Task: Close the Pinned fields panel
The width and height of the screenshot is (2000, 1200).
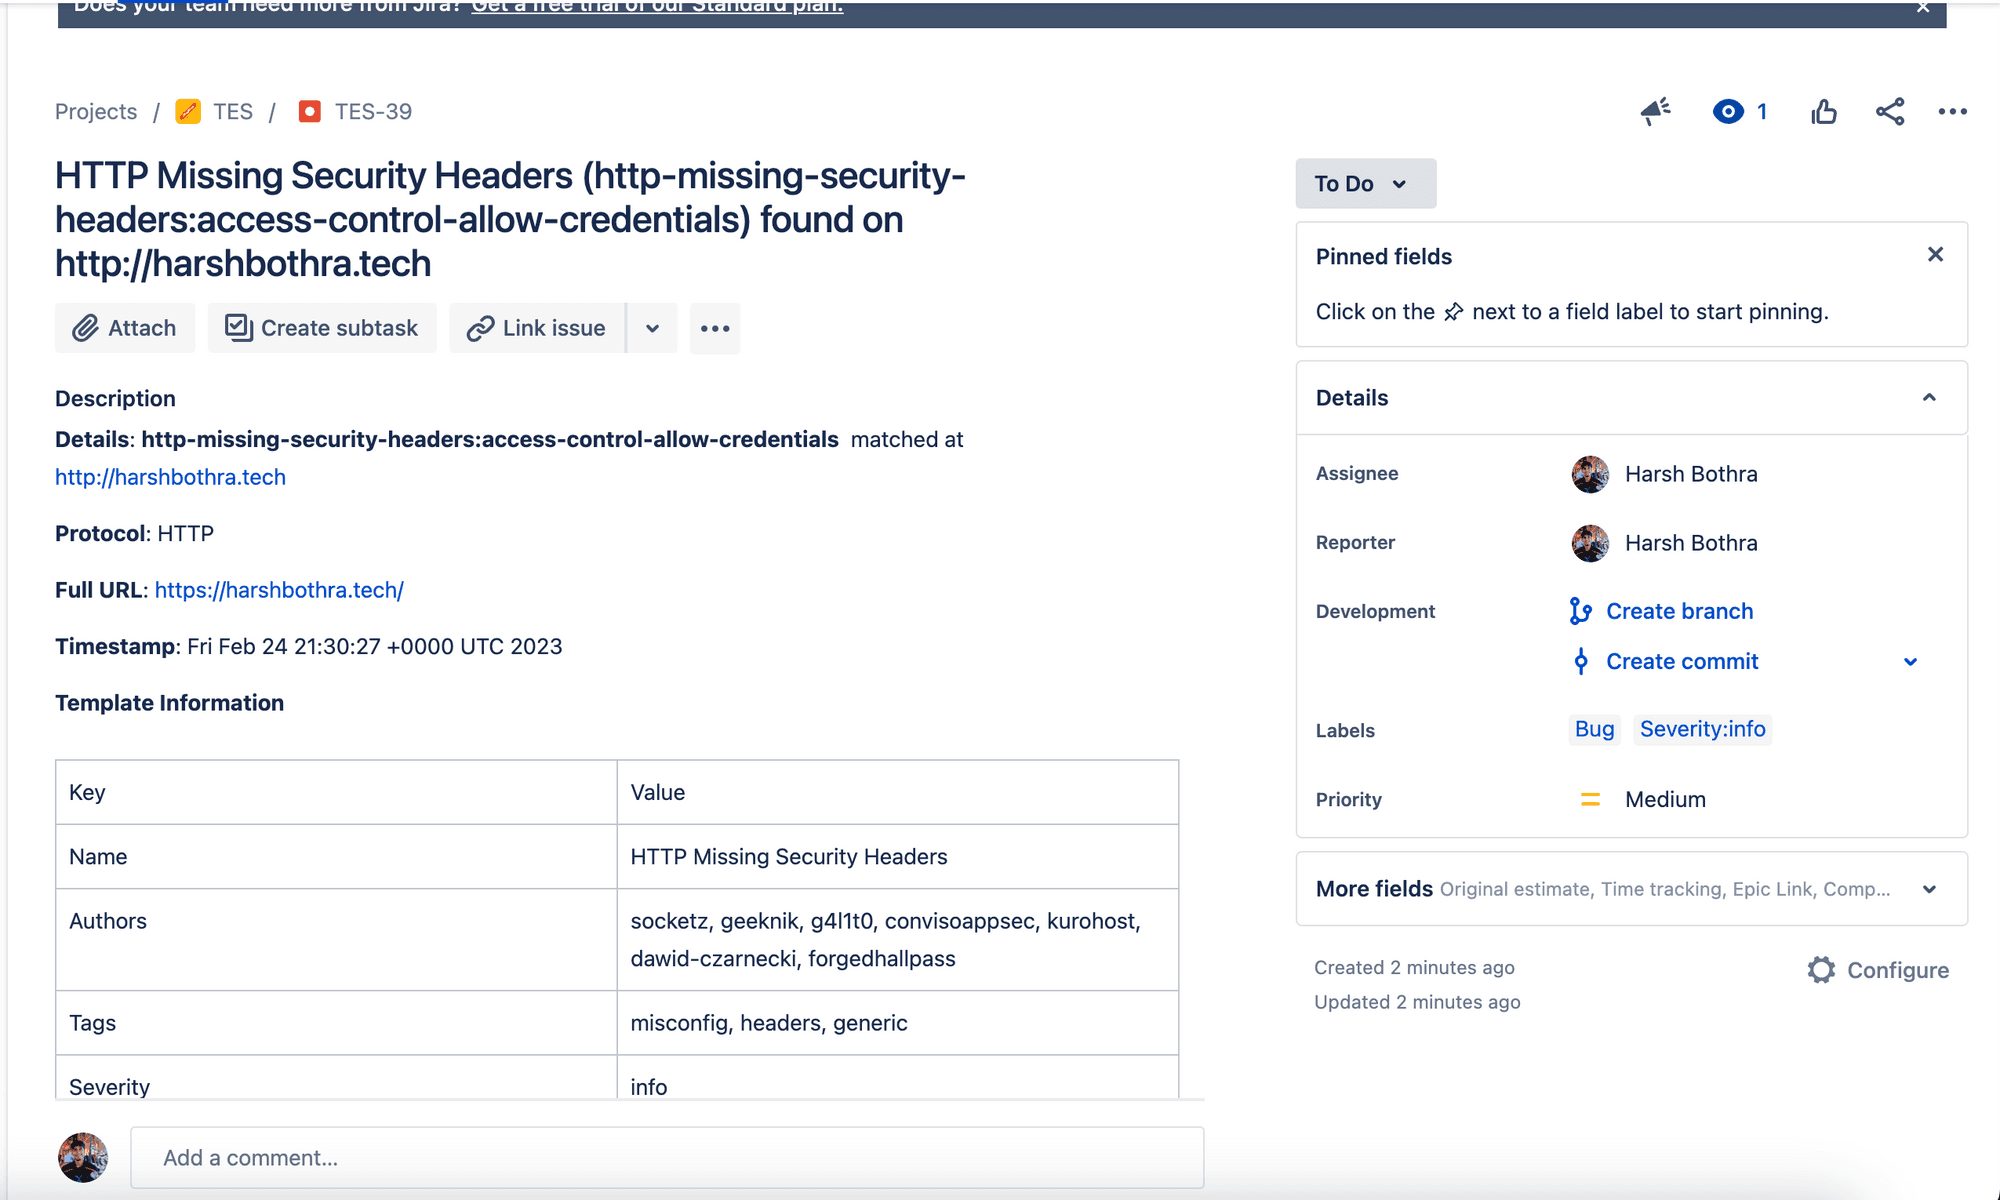Action: 1935,255
